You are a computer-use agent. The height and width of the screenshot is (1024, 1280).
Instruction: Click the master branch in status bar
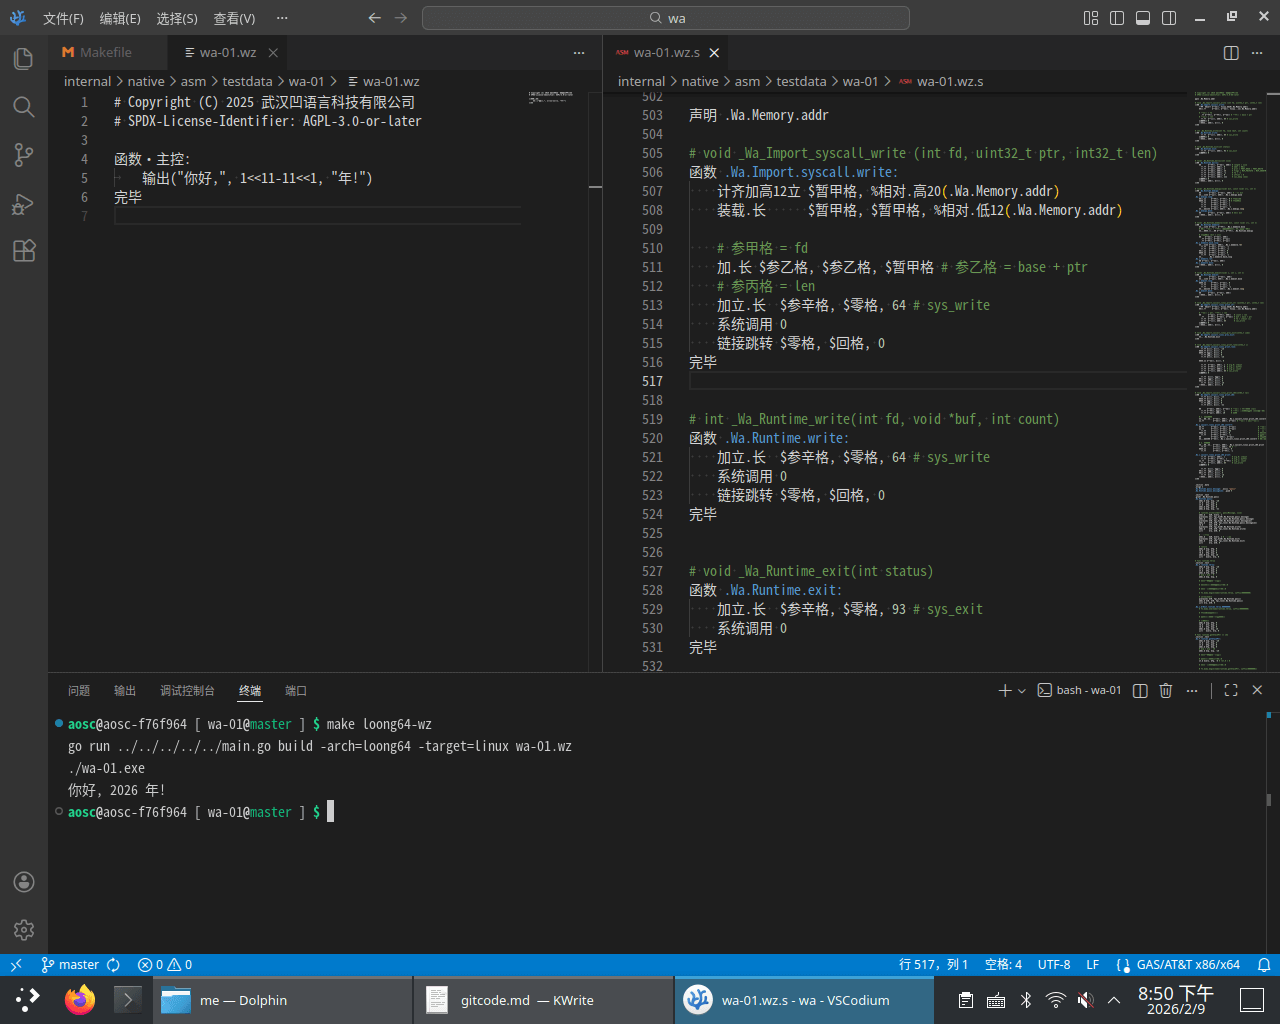point(70,965)
